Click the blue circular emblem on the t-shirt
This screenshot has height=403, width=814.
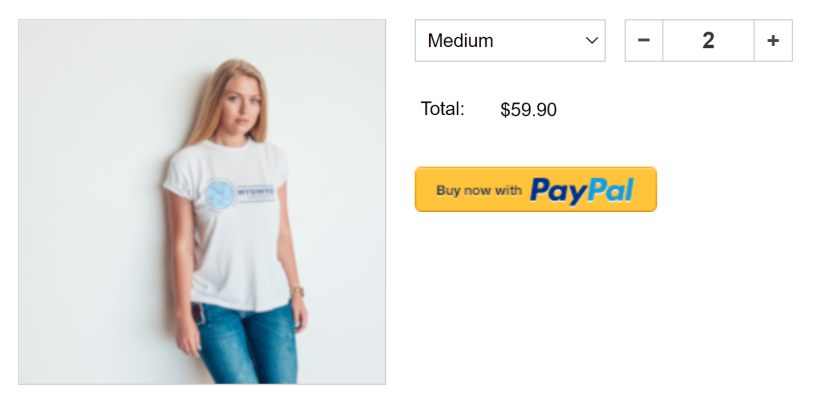(220, 194)
